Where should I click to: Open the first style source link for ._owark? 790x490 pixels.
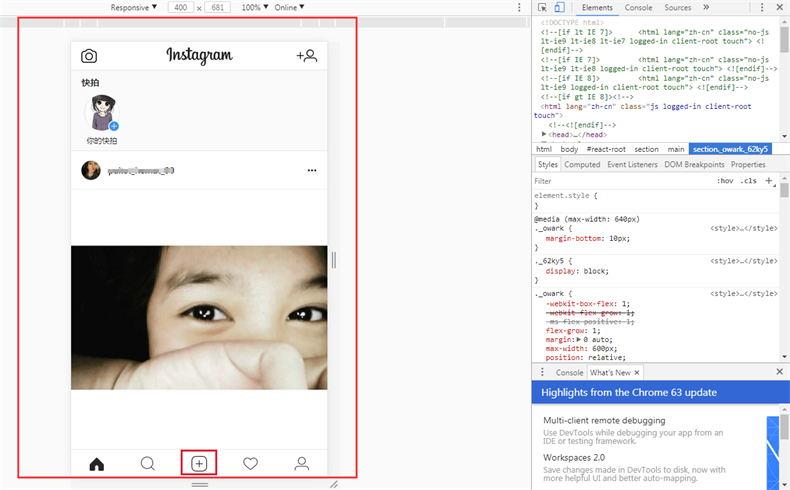point(744,228)
